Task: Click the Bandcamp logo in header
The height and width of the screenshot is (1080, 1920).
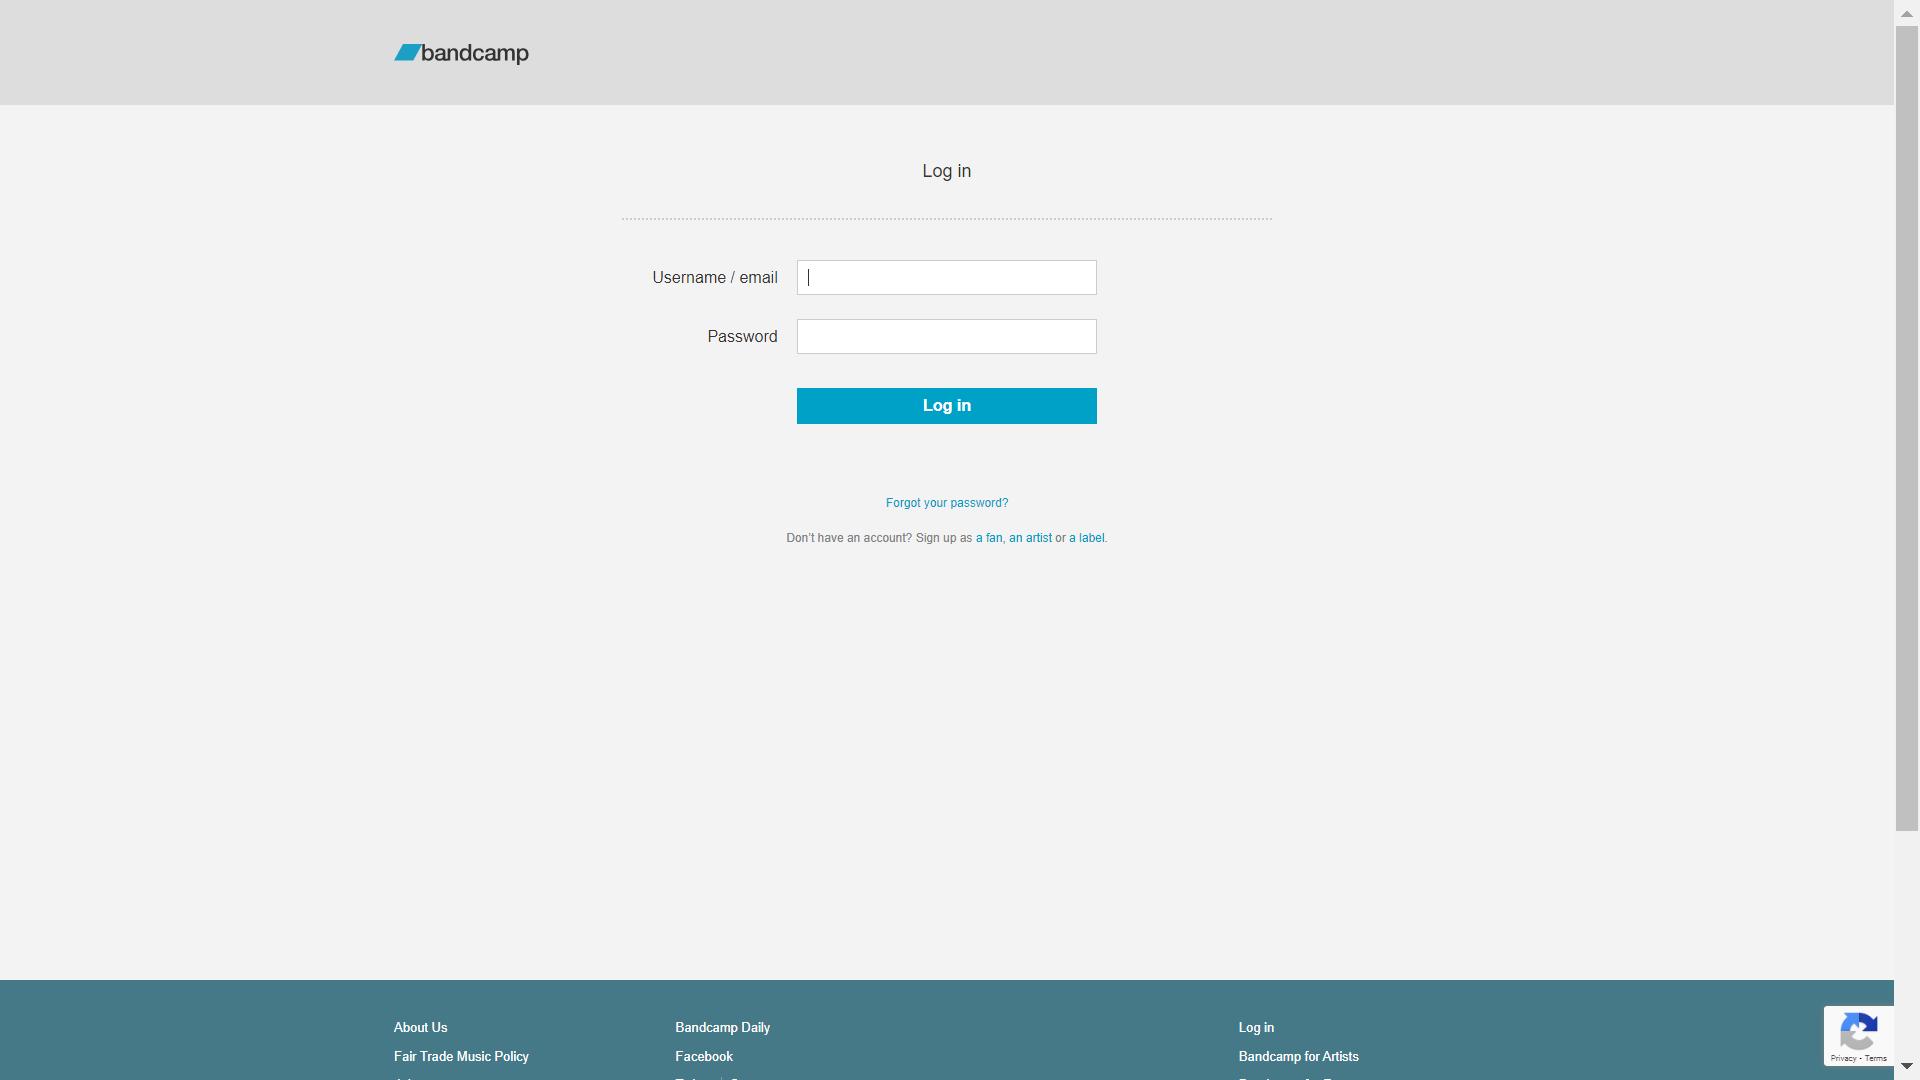Action: click(461, 53)
